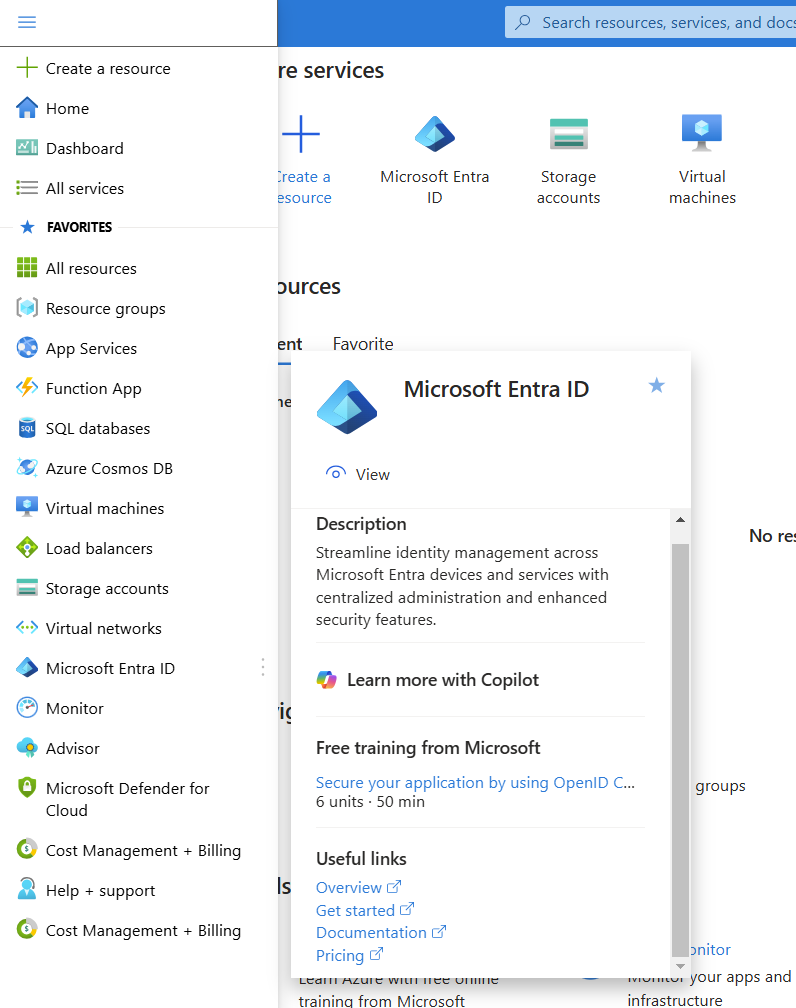Select Home text in sidebar menu

tap(68, 109)
